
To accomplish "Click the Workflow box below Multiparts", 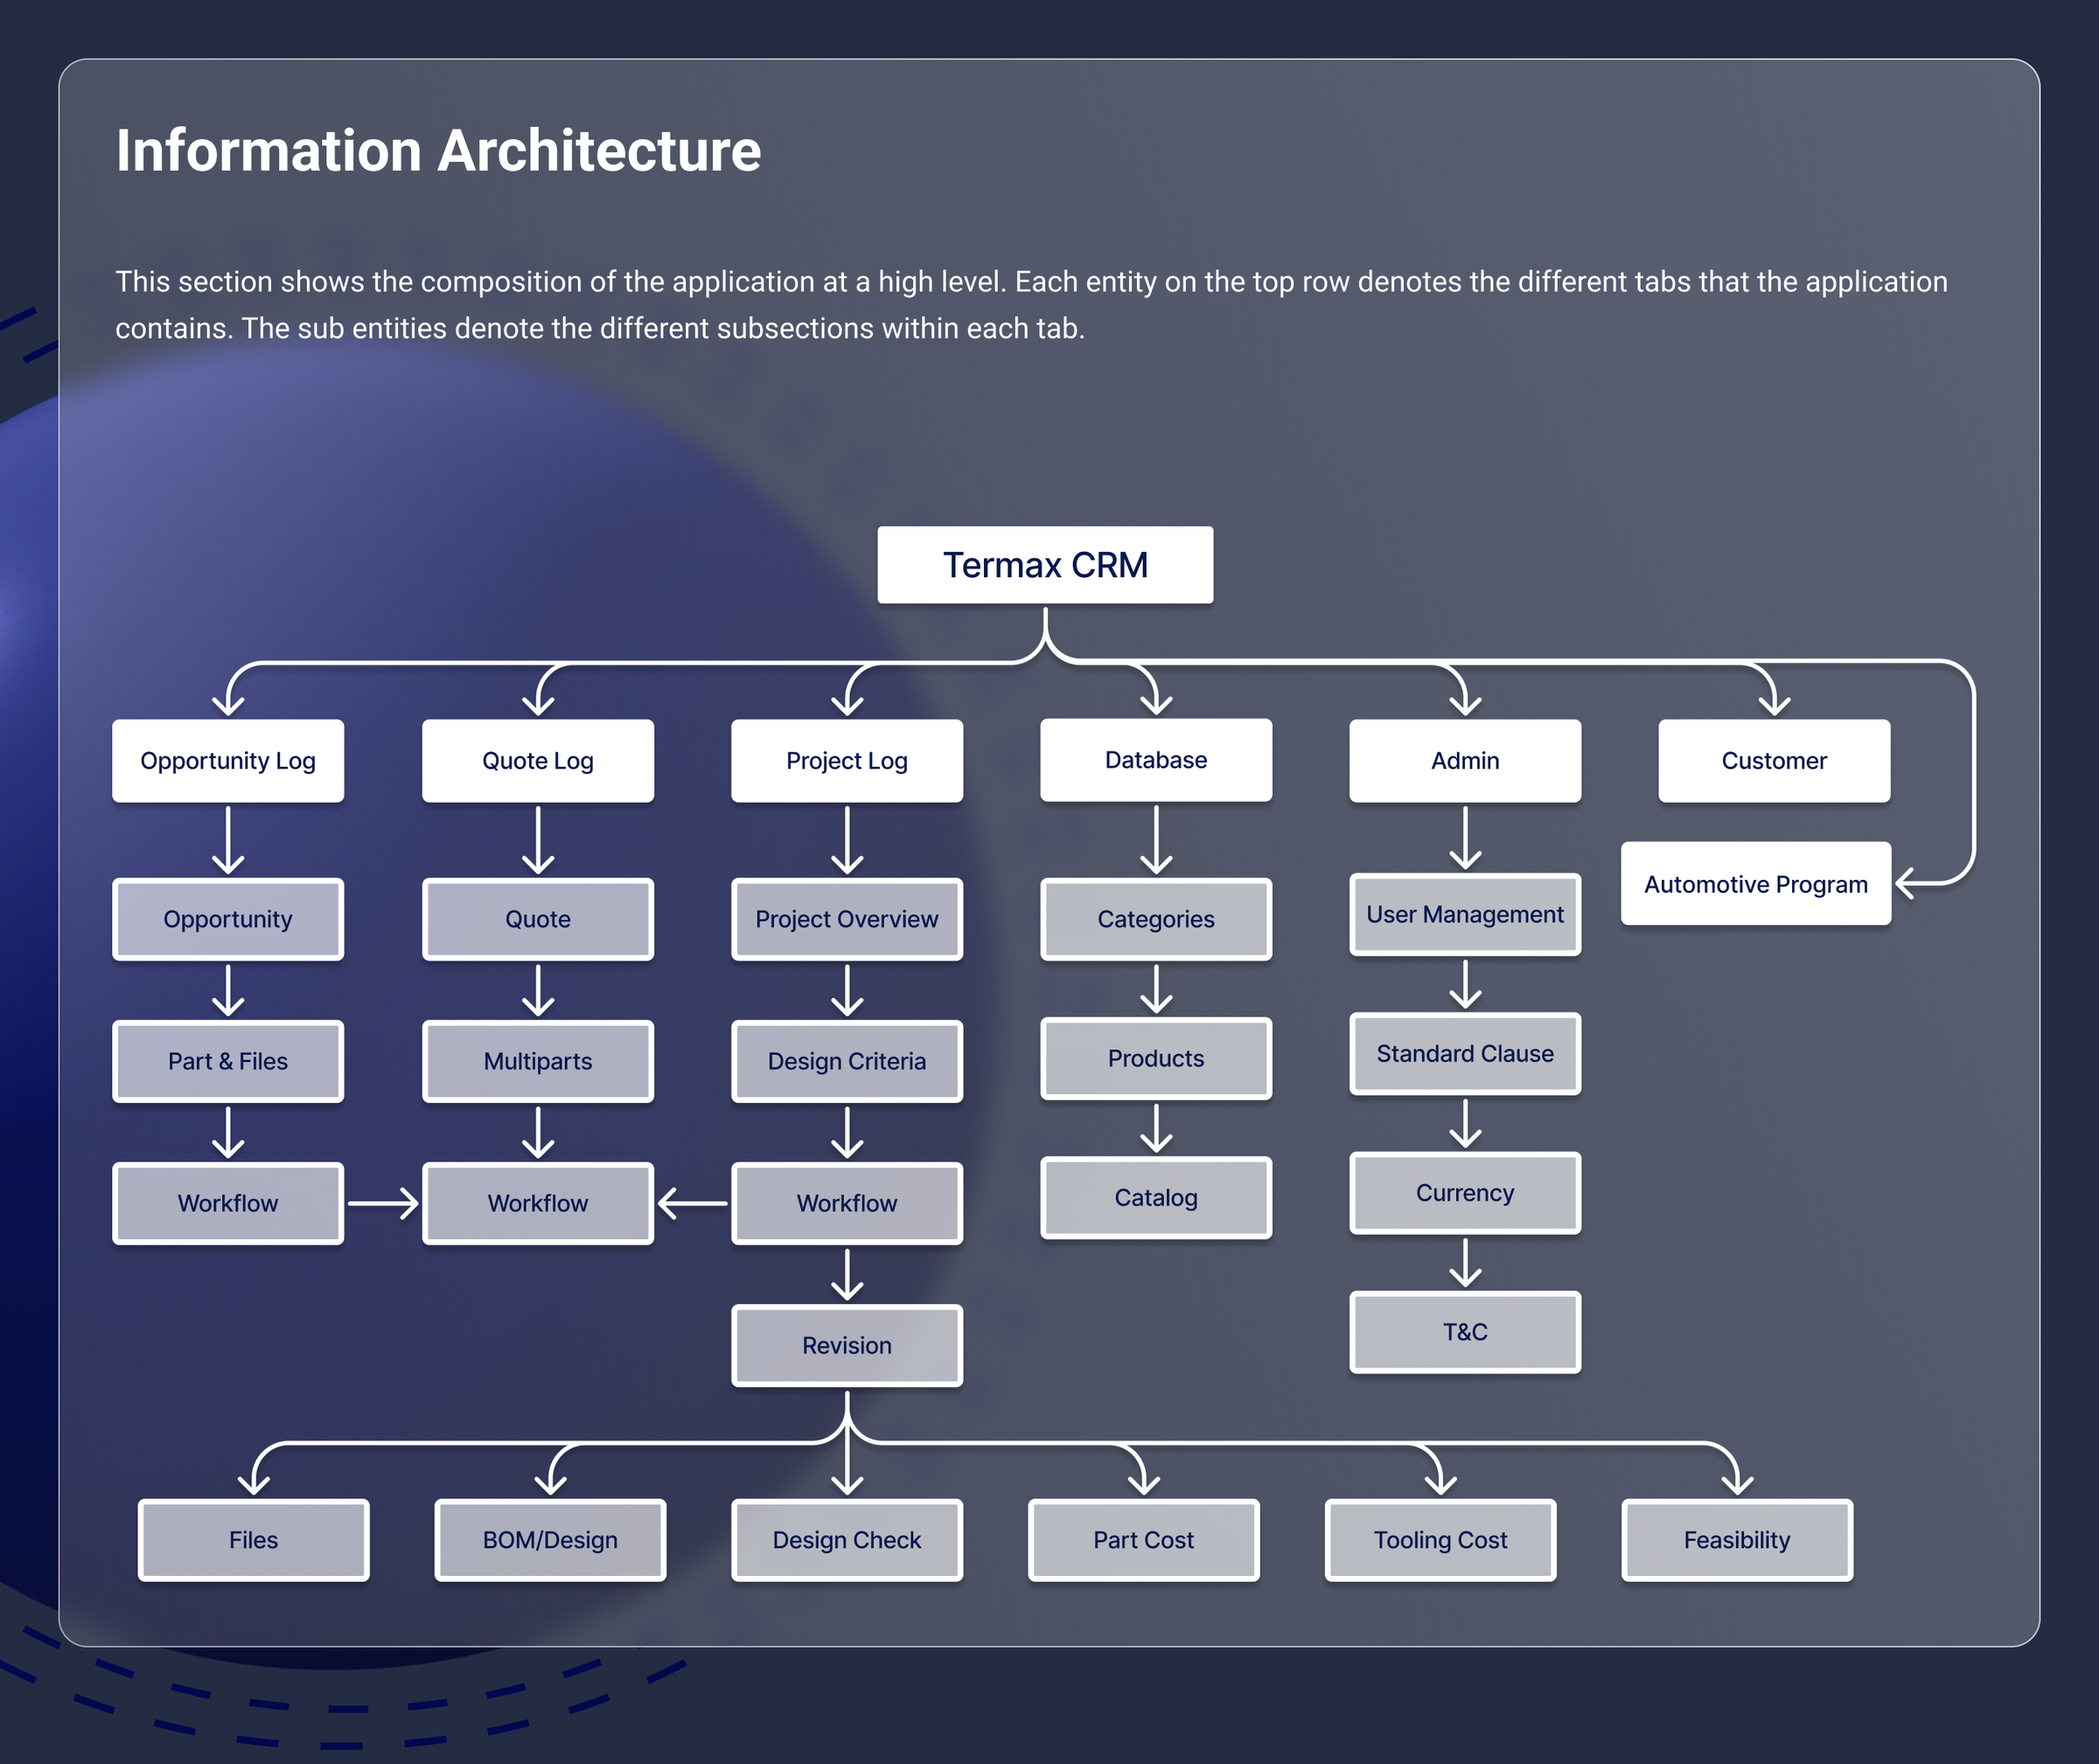I will 538,1203.
